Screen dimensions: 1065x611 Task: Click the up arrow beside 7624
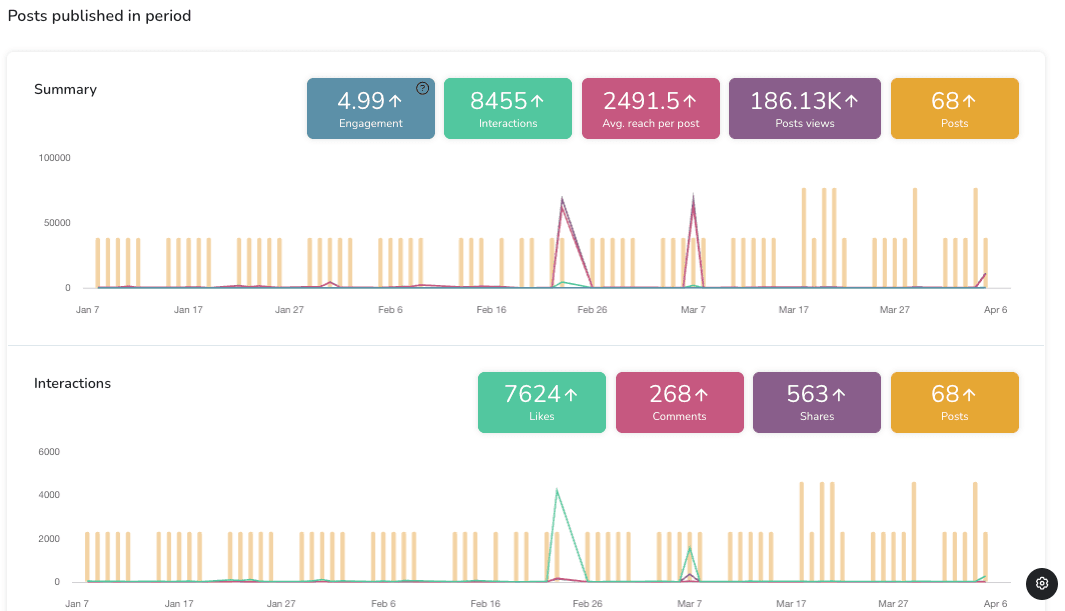571,395
